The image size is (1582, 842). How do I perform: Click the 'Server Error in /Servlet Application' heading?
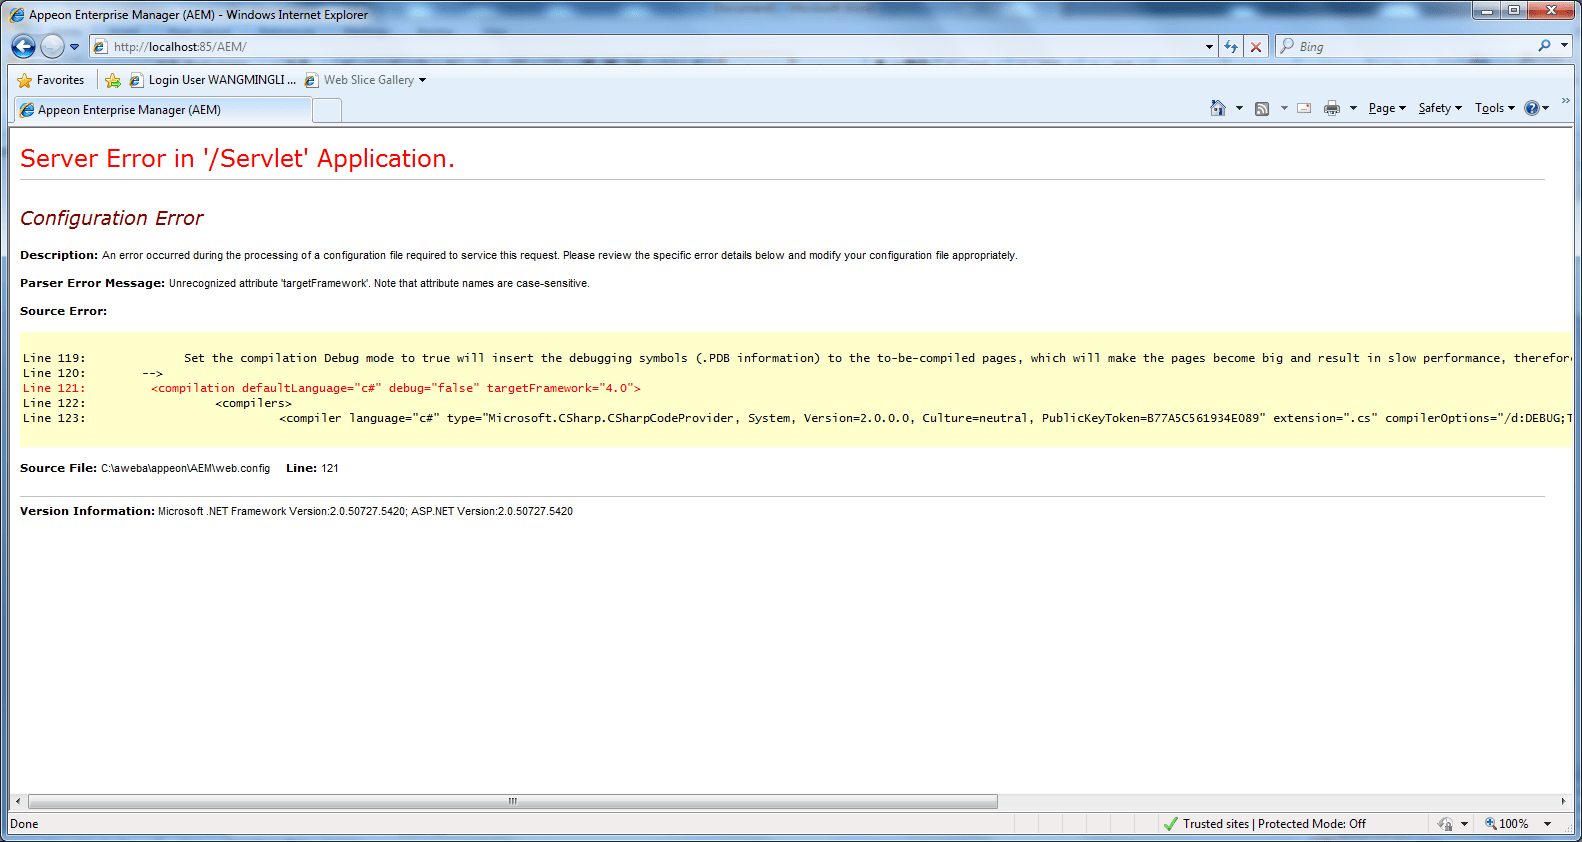[x=237, y=159]
